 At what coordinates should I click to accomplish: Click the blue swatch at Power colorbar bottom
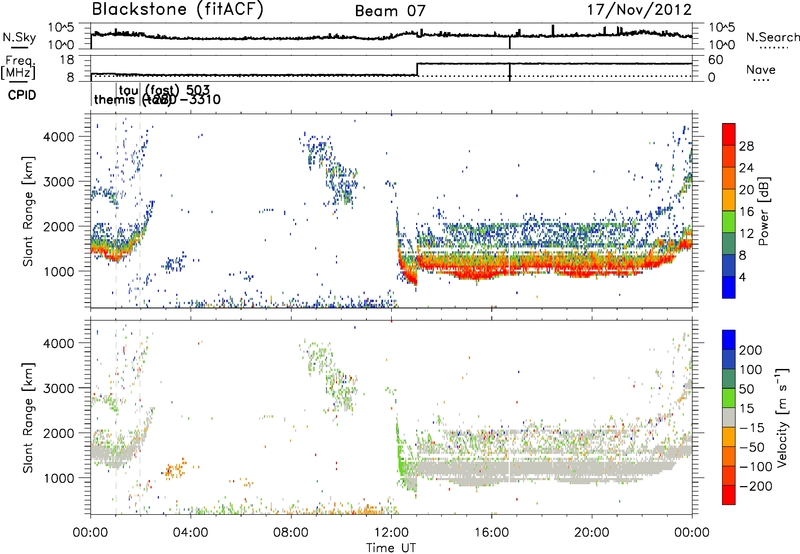729,287
